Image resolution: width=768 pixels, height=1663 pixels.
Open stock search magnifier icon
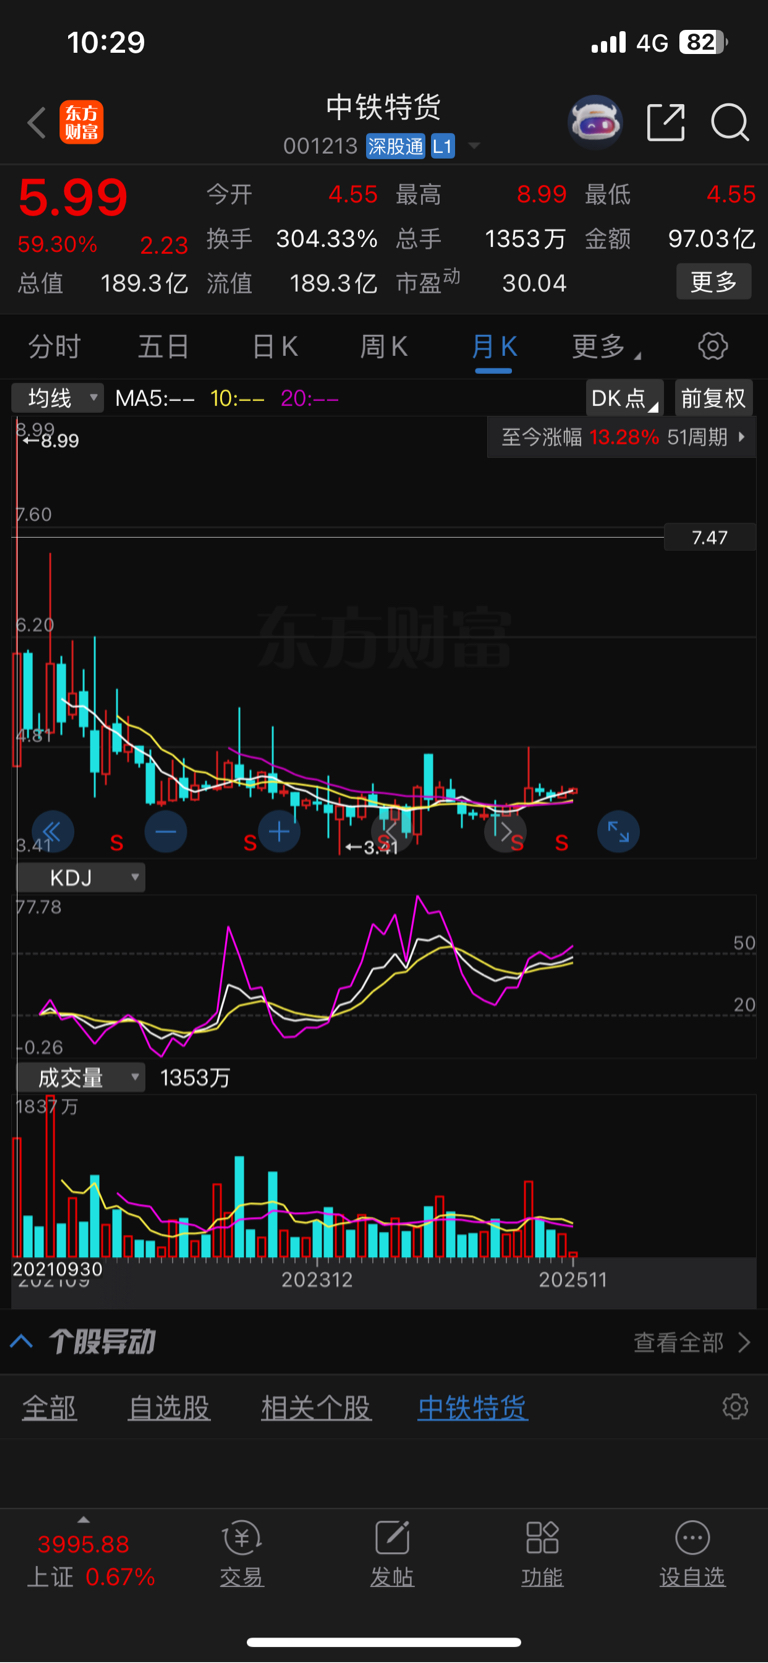730,122
